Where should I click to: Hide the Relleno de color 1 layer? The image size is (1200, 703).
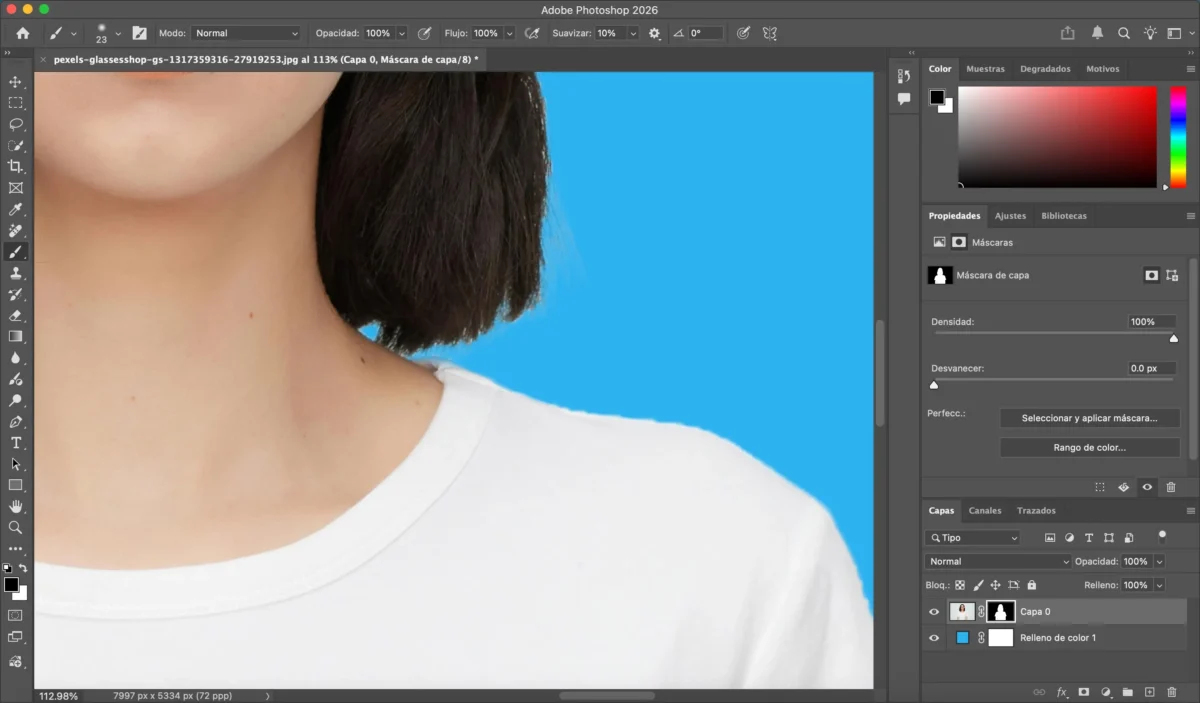tap(934, 638)
